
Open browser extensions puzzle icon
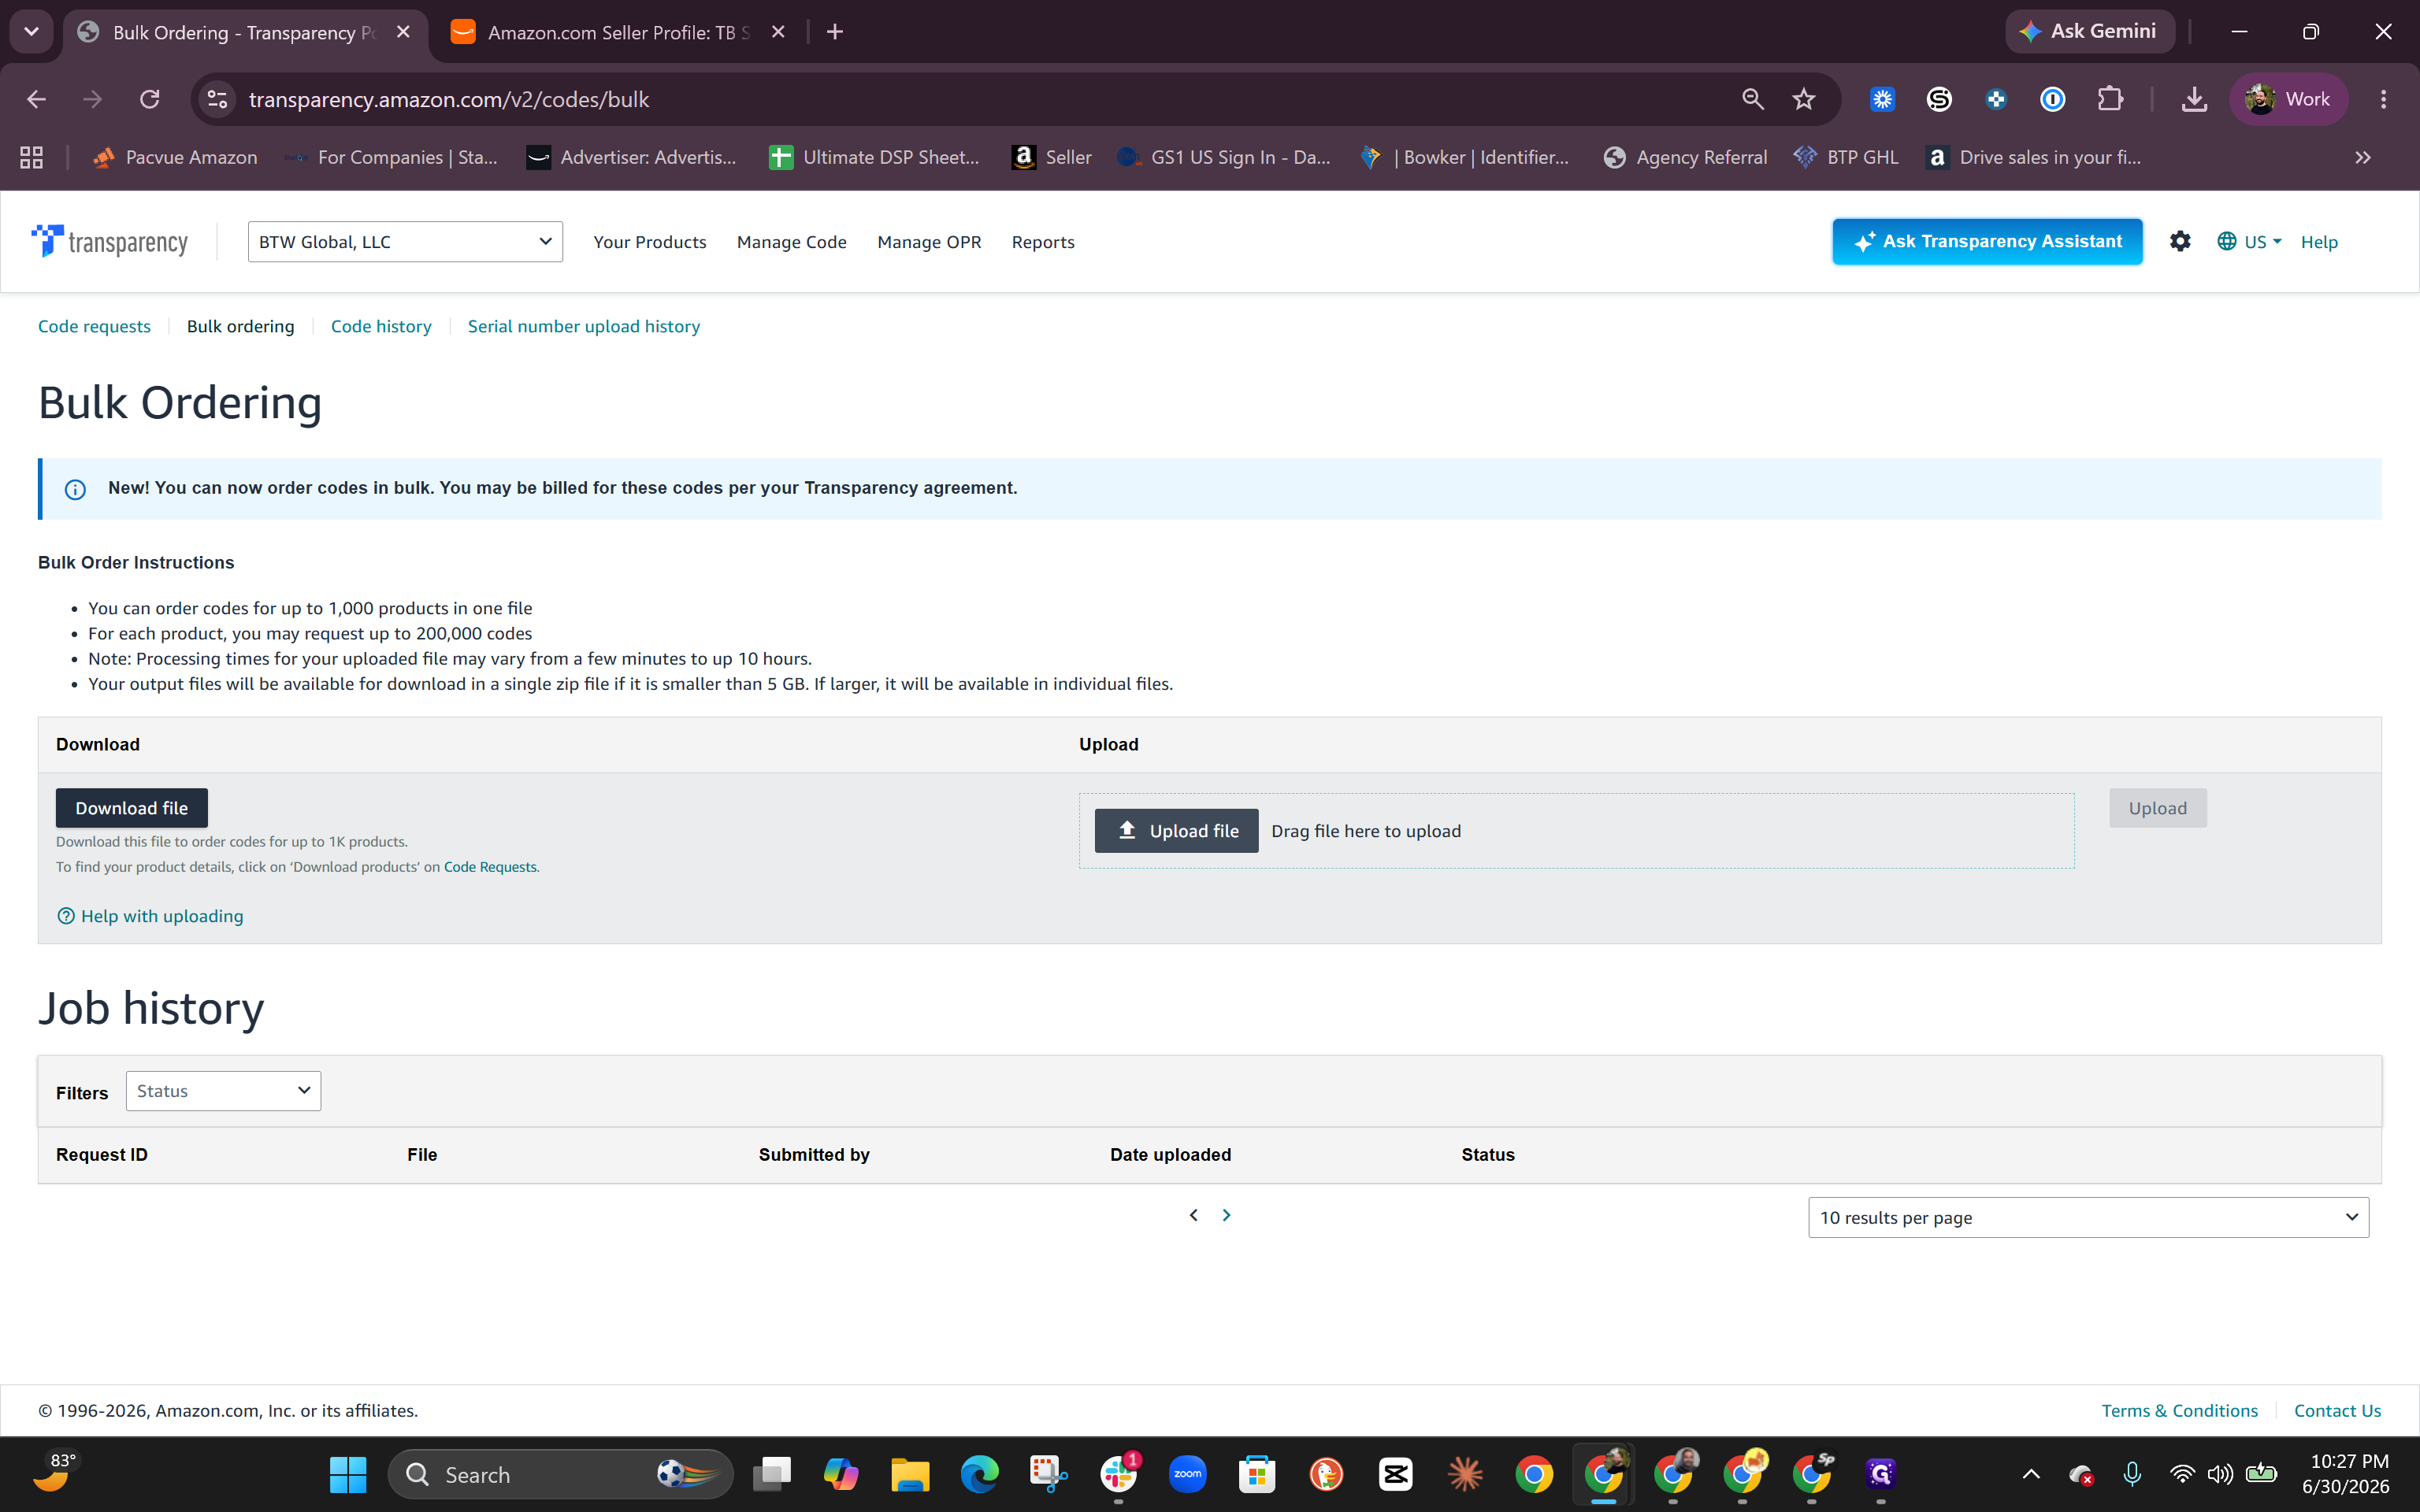point(2110,99)
